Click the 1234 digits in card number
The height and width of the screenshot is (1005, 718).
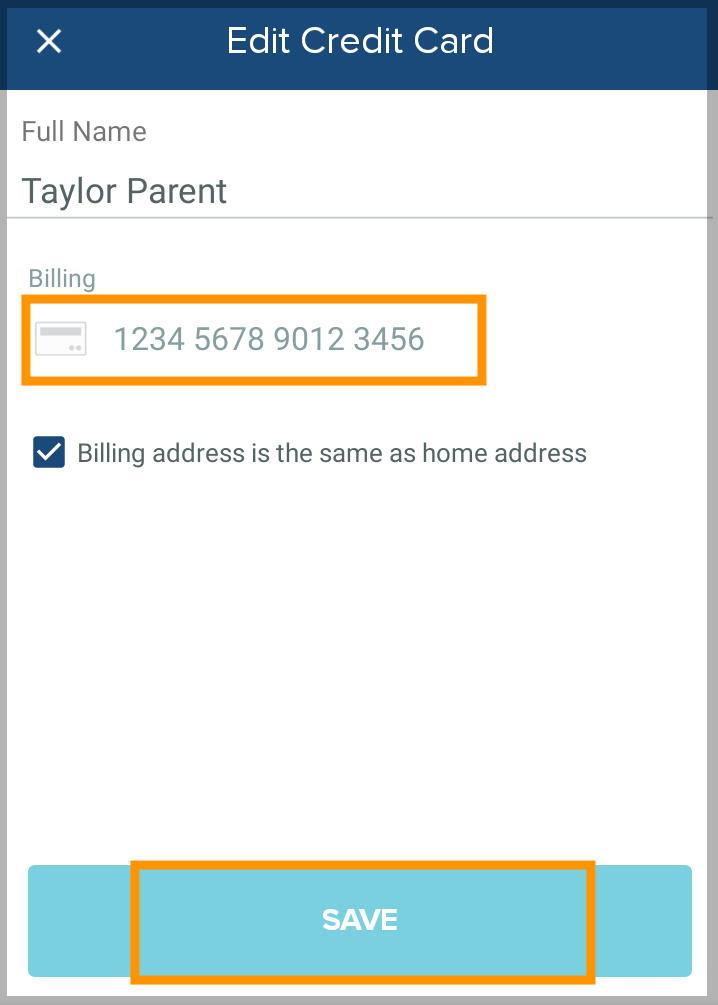(x=149, y=340)
